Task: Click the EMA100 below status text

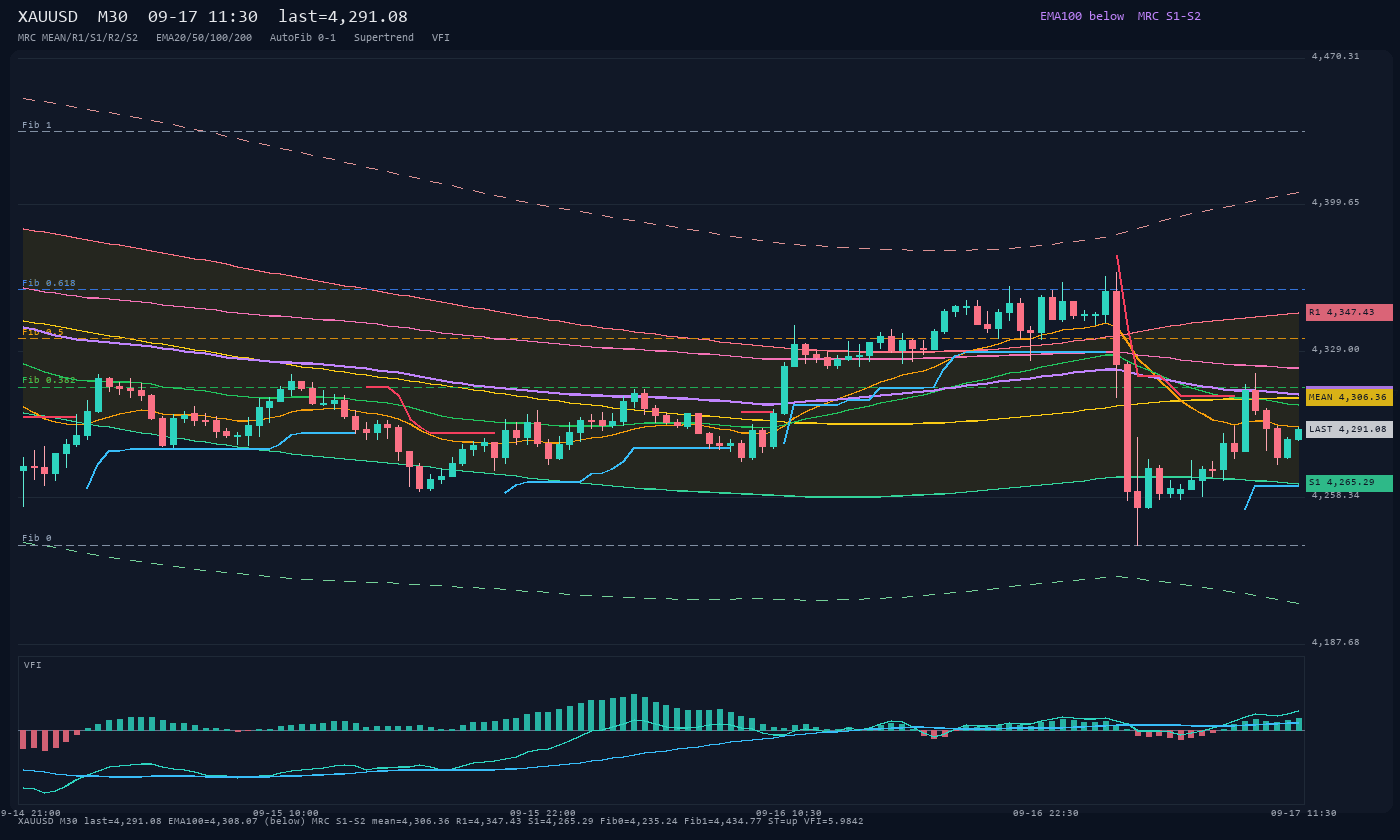Action: (1082, 16)
